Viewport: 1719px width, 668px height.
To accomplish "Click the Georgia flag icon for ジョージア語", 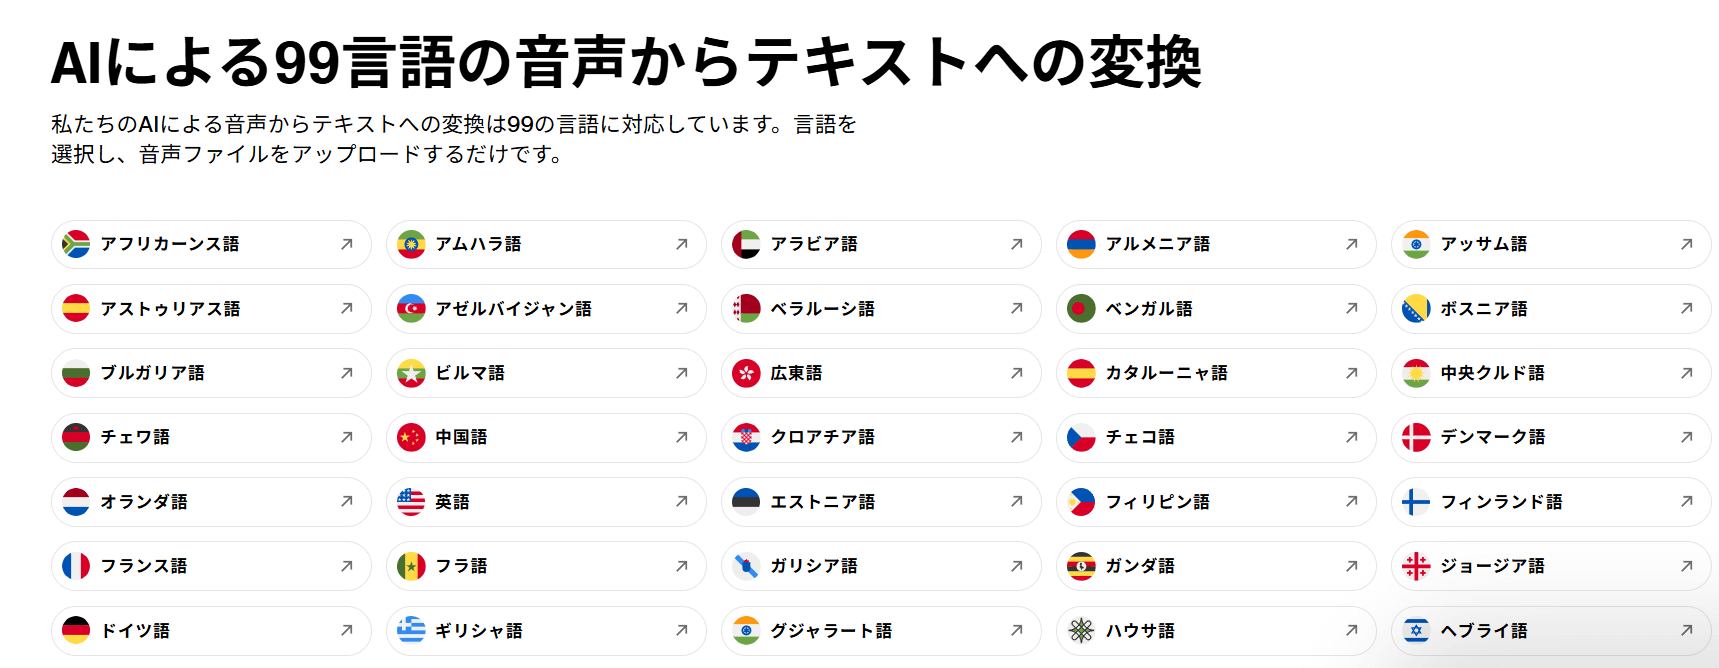I will pyautogui.click(x=1416, y=566).
